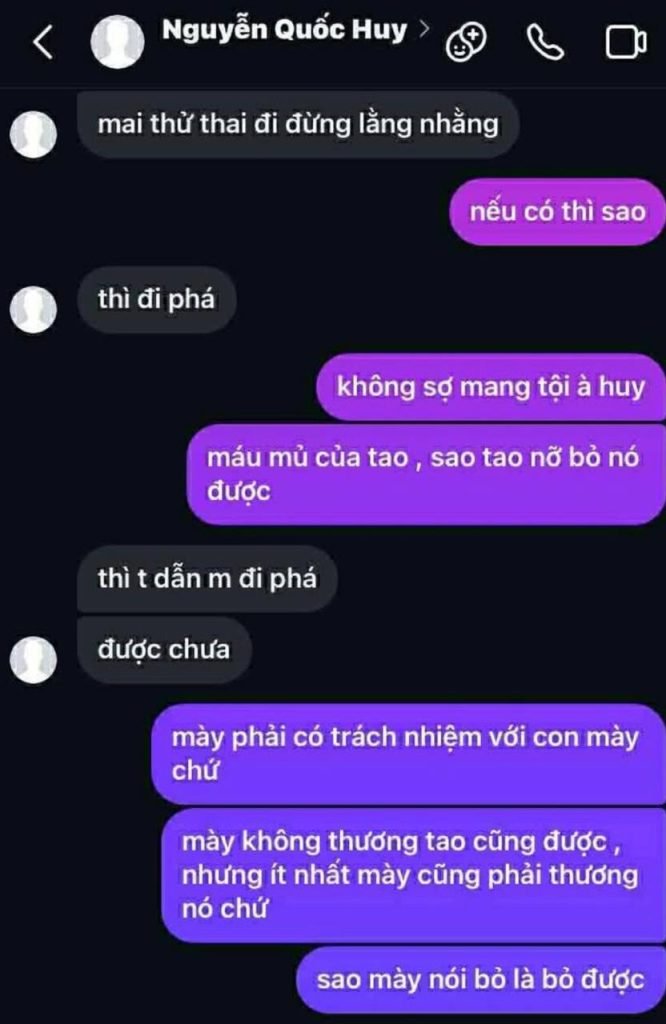This screenshot has width=666, height=1024.
Task: Select message starting 'mày không thương tao'
Action: 413,875
